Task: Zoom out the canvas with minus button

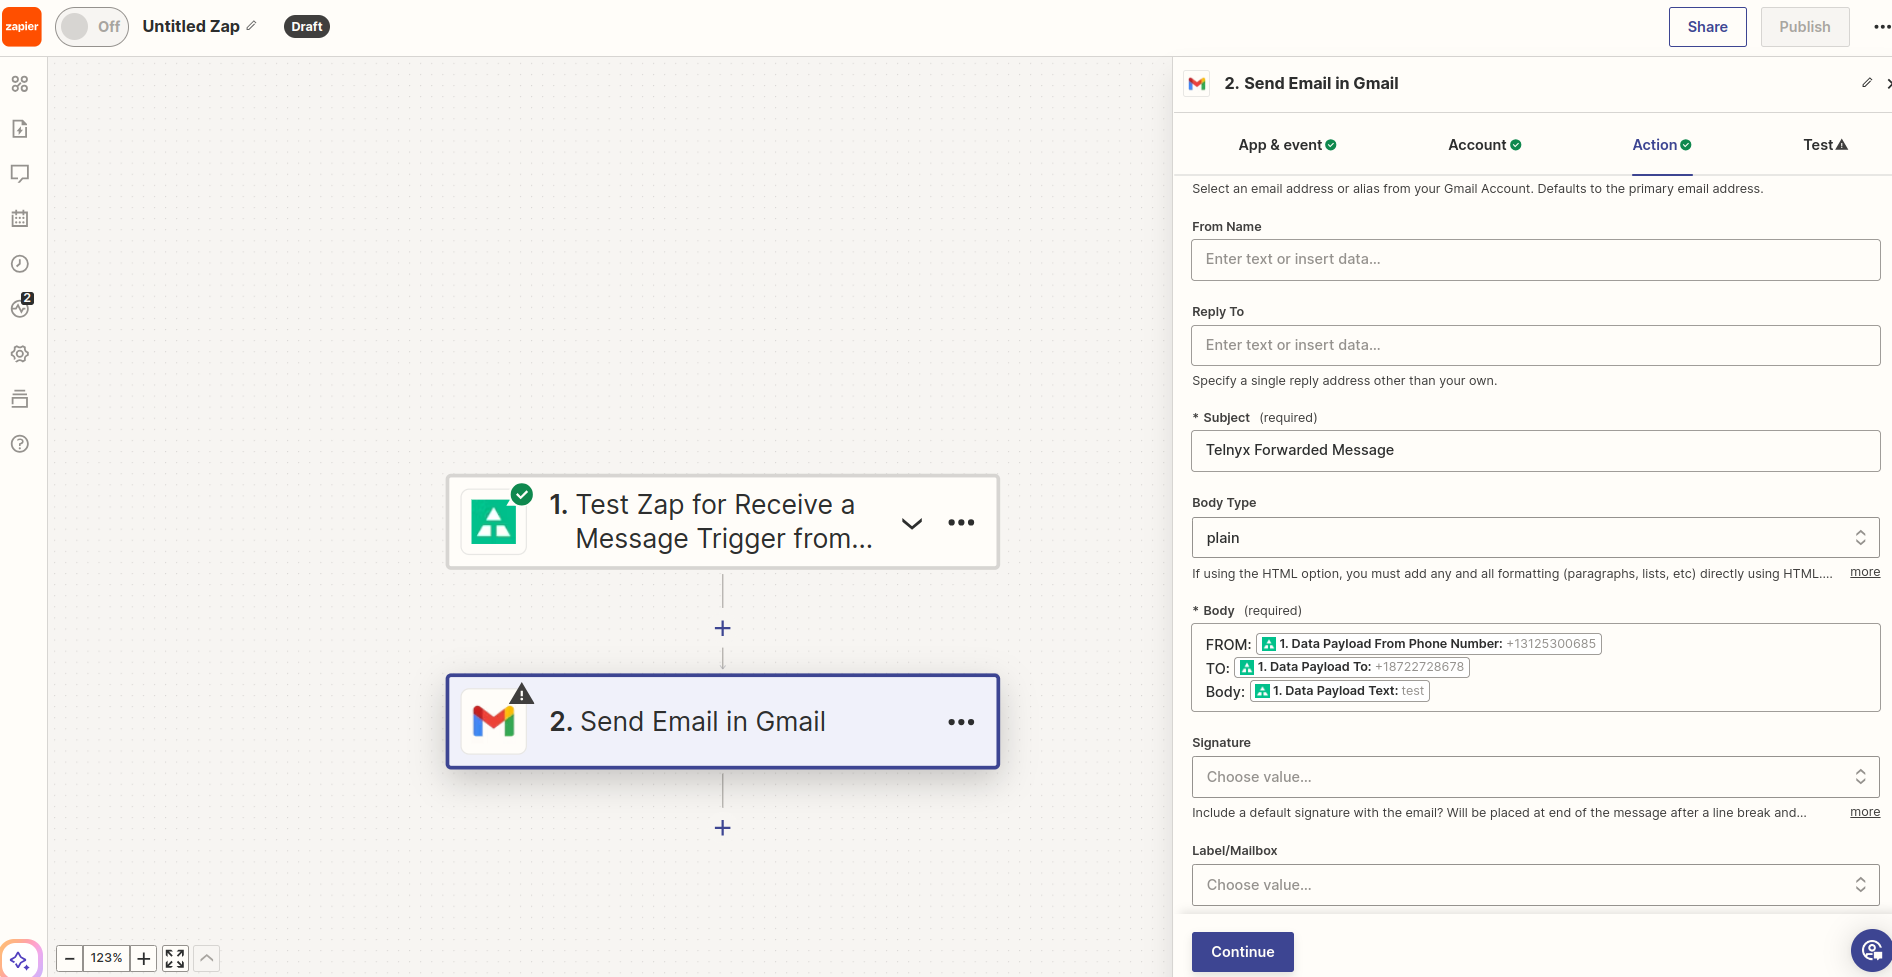Action: (x=70, y=959)
